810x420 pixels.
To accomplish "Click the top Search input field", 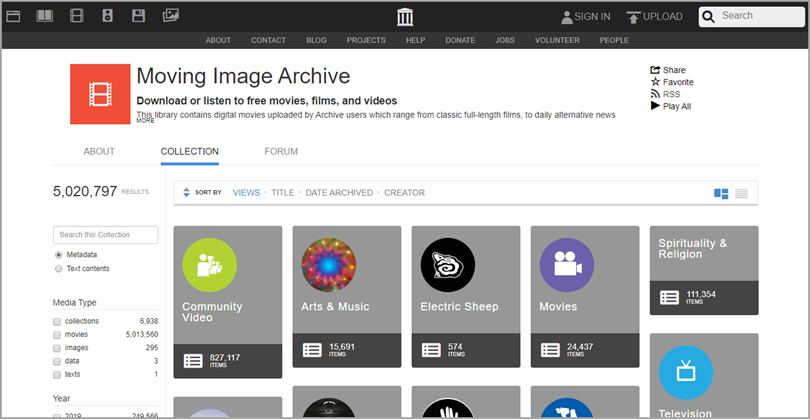I will pos(752,17).
